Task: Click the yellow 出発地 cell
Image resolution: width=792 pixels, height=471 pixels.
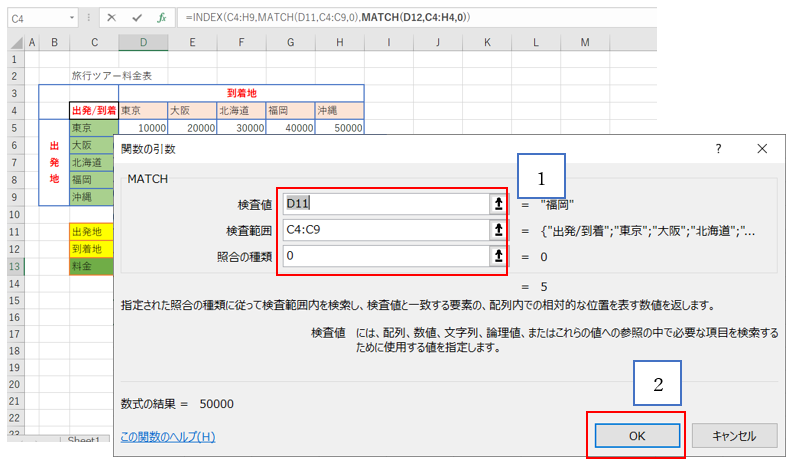Action: coord(93,231)
